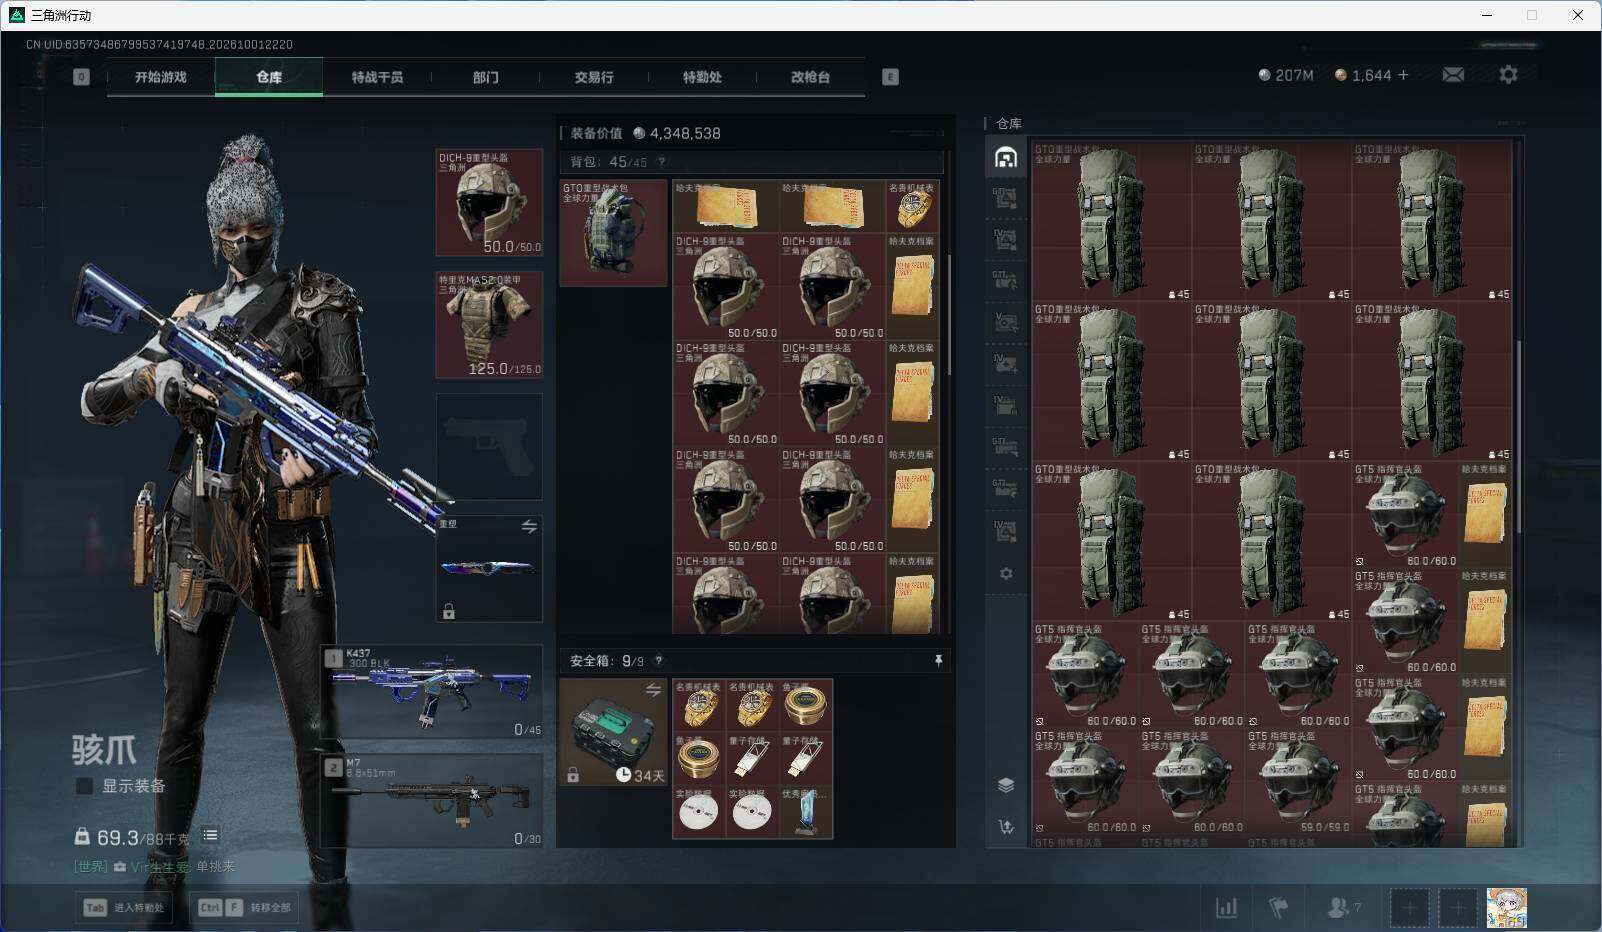This screenshot has width=1602, height=932.
Task: Click the help icon beside 安全箱 9/9
Action: (x=658, y=661)
